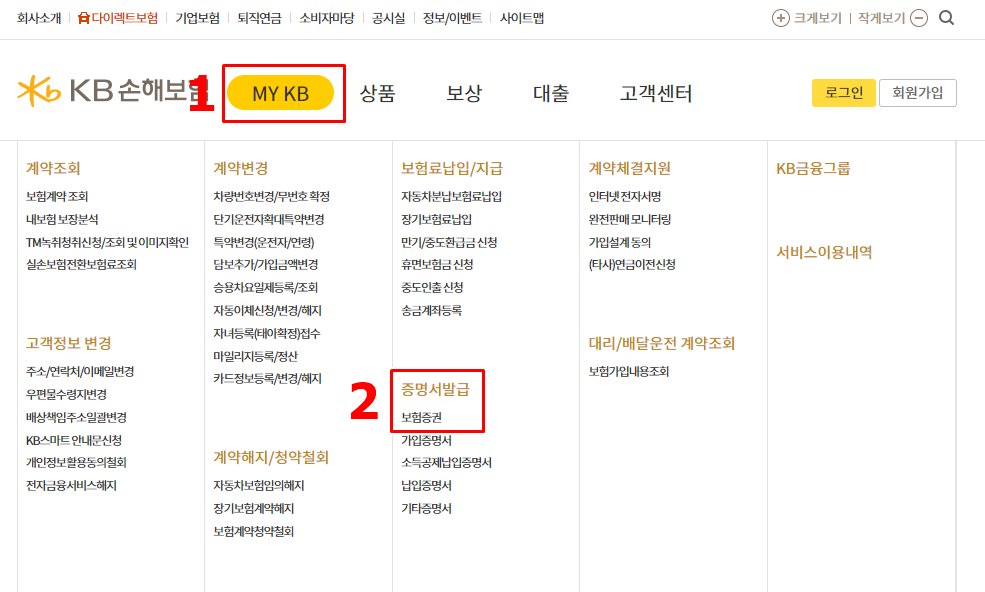Click 작게보기 text
The image size is (985, 592).
click(x=882, y=18)
